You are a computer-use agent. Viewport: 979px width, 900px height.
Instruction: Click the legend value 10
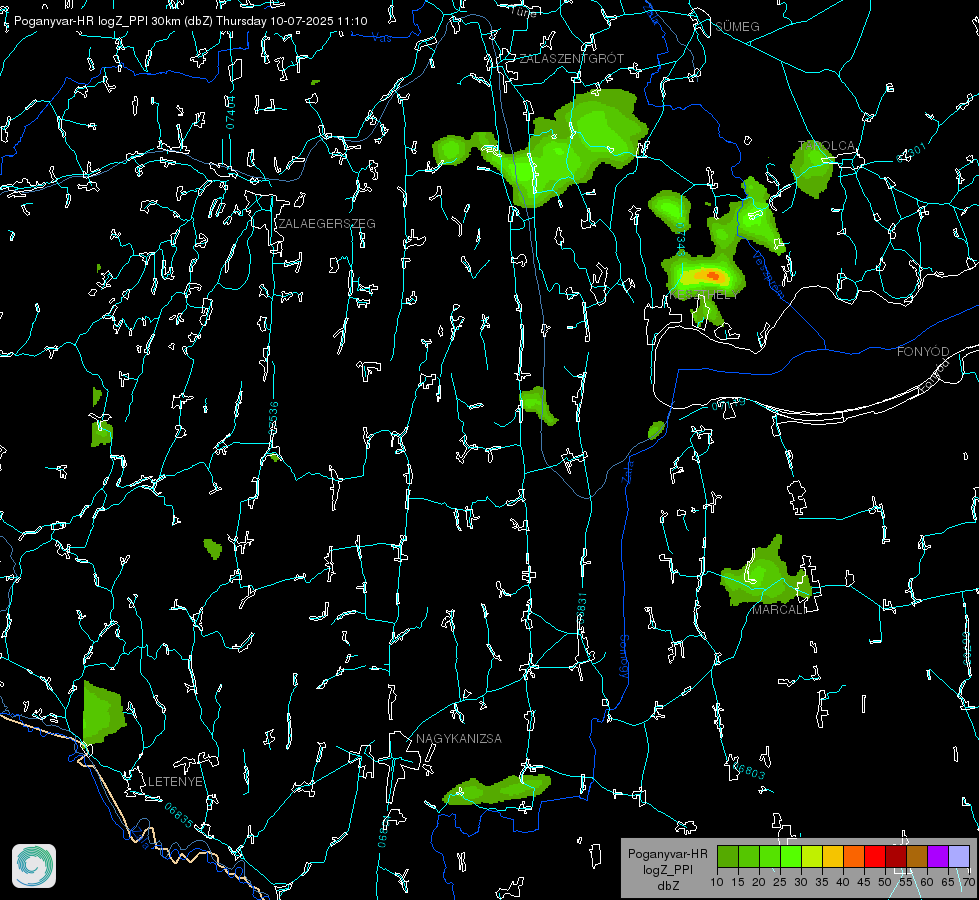tap(717, 882)
